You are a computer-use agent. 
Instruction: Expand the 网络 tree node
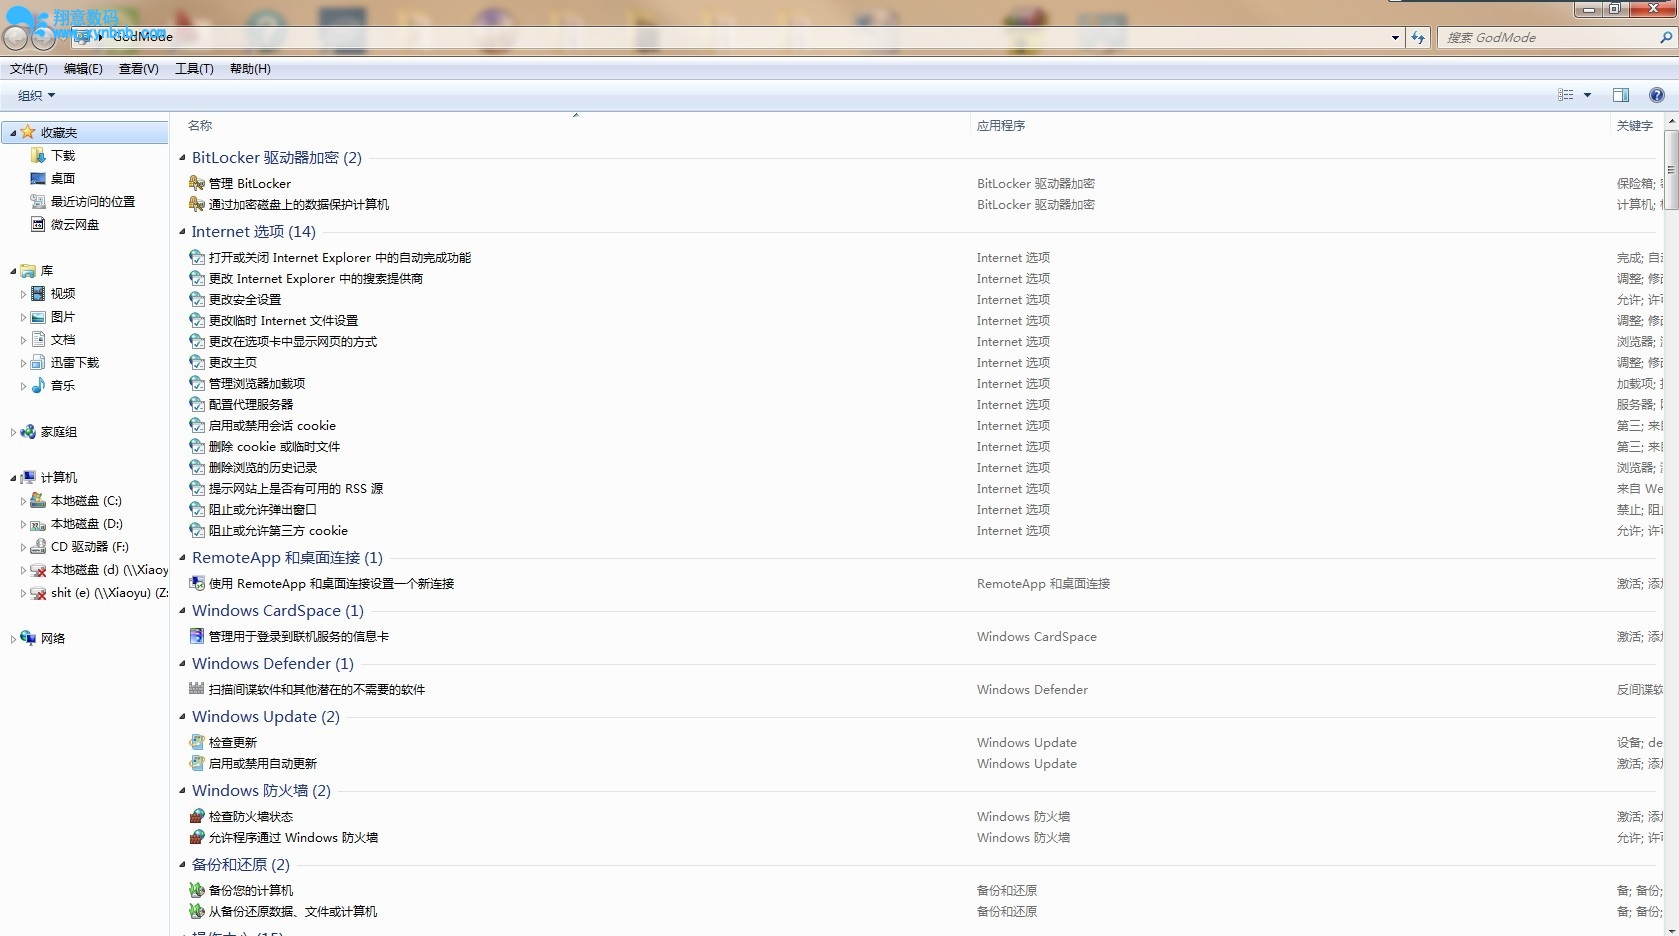coord(13,638)
